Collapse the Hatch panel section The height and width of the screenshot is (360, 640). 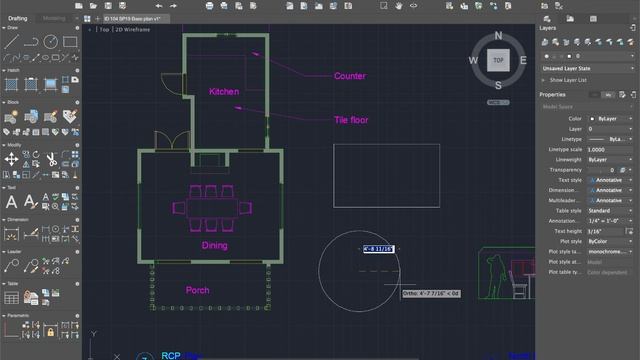[x=4, y=70]
